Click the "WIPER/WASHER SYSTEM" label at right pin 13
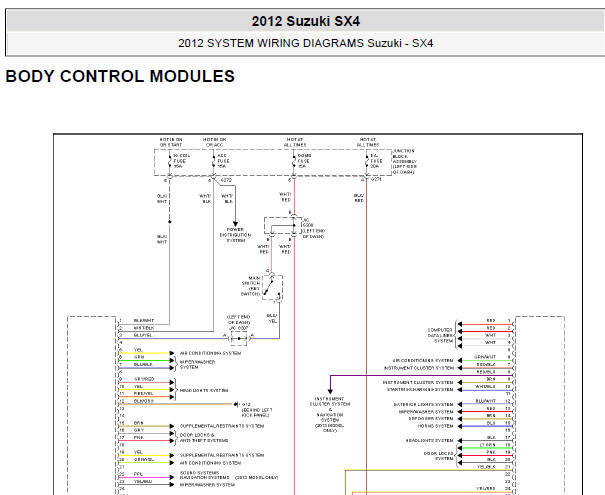 pyautogui.click(x=426, y=412)
